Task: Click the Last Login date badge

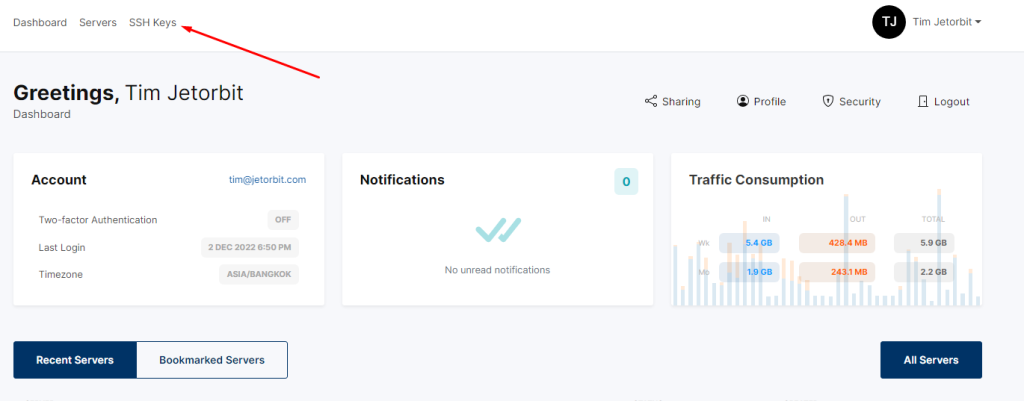Action: coord(250,248)
